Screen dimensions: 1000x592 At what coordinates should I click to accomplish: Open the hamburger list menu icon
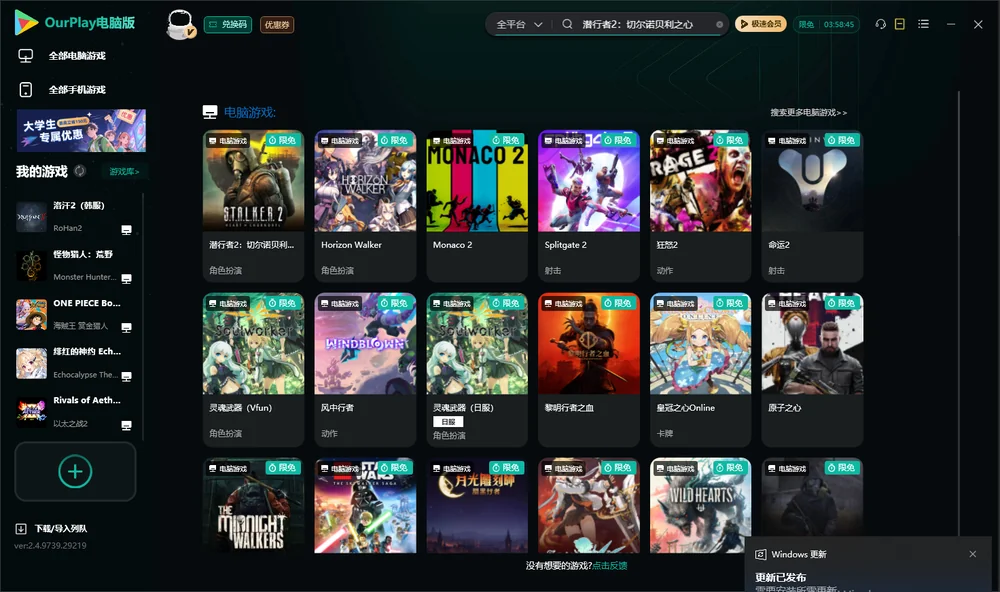[923, 24]
